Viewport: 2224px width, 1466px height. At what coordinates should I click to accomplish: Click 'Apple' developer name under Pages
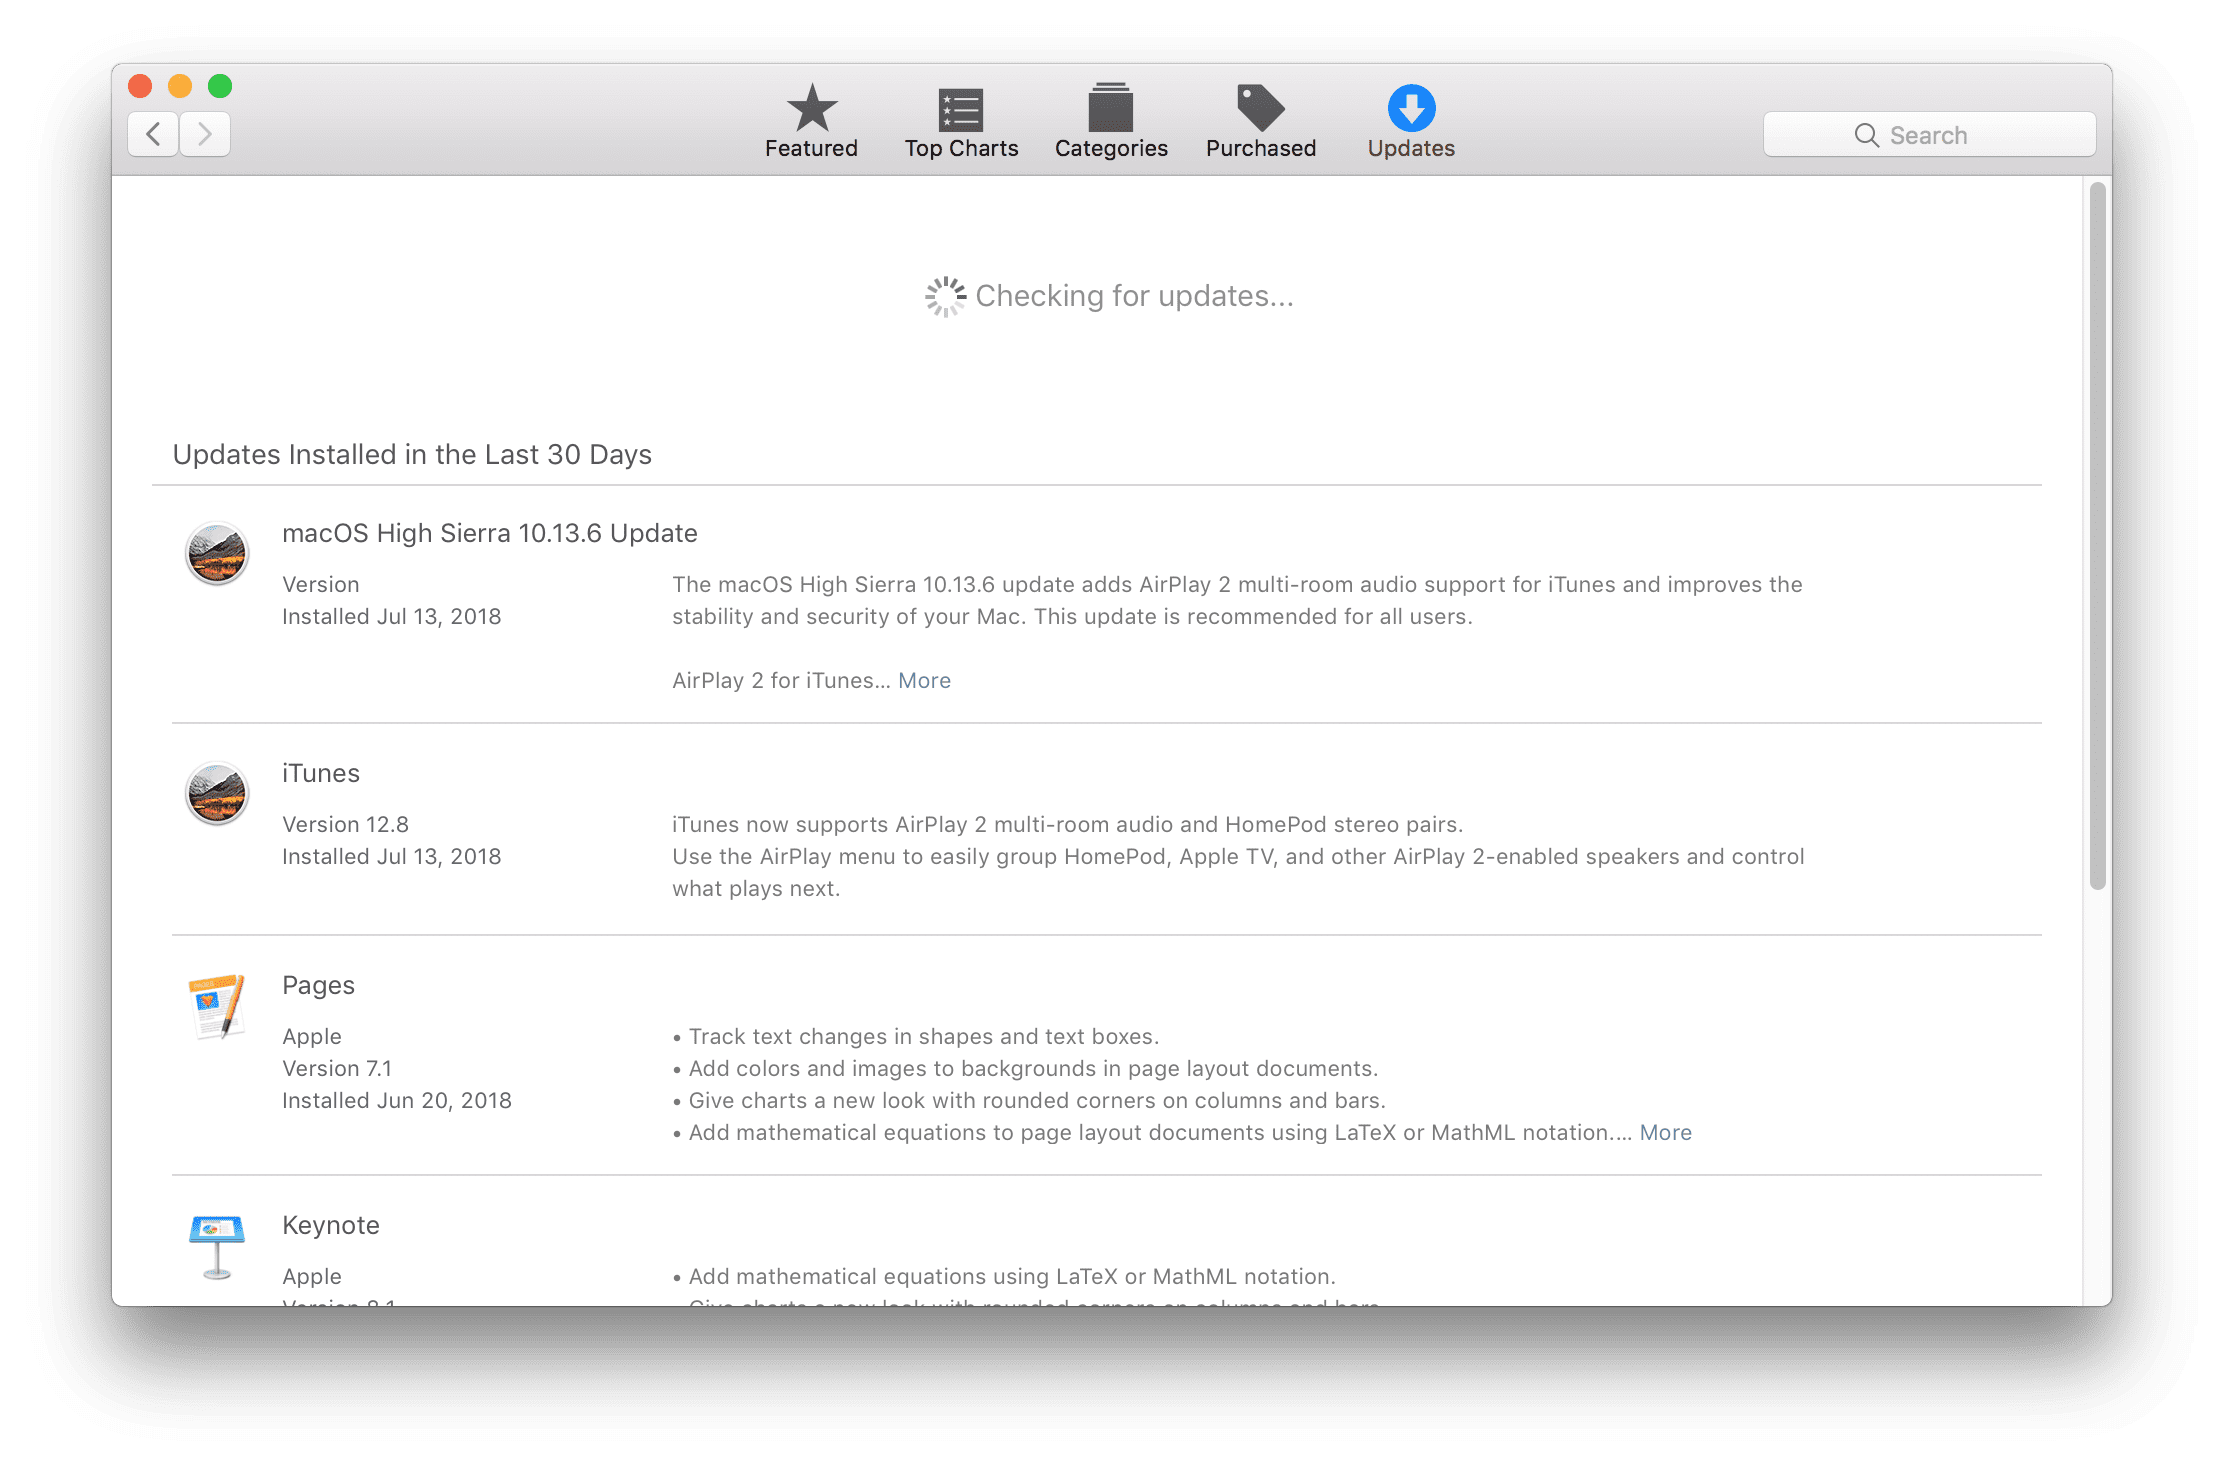pyautogui.click(x=312, y=1037)
